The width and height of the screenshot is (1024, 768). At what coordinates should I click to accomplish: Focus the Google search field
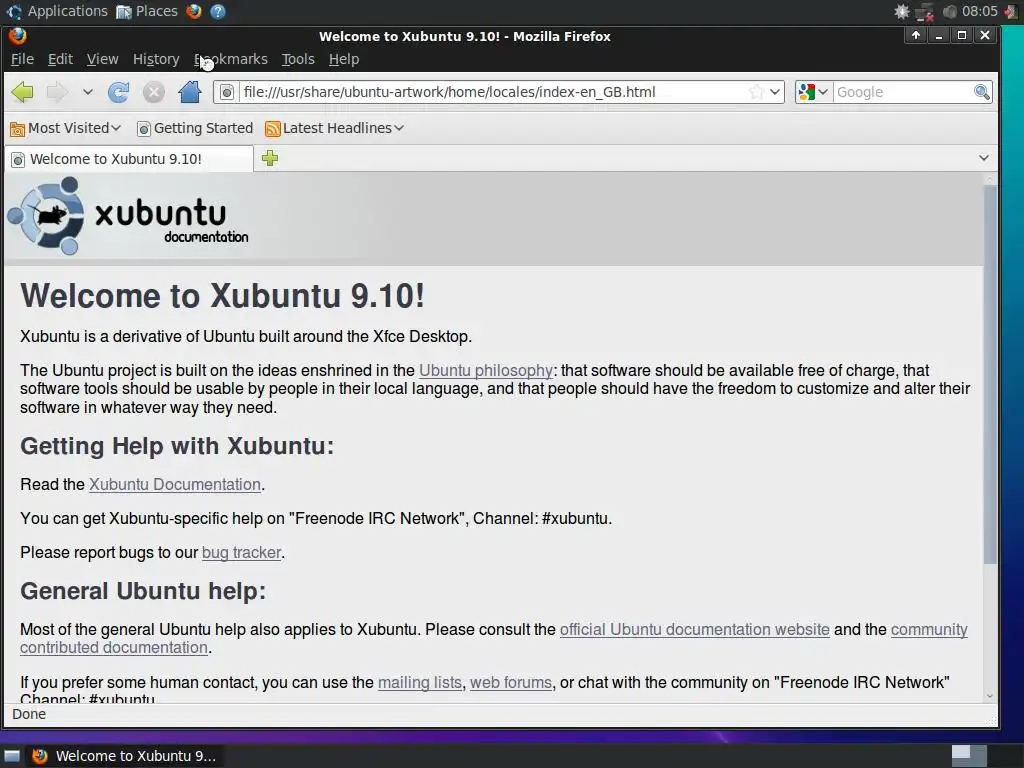pos(904,92)
